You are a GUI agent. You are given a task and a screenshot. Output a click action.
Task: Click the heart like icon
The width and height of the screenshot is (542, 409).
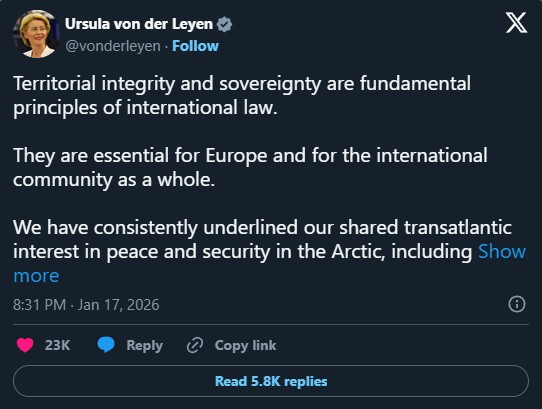(x=25, y=345)
